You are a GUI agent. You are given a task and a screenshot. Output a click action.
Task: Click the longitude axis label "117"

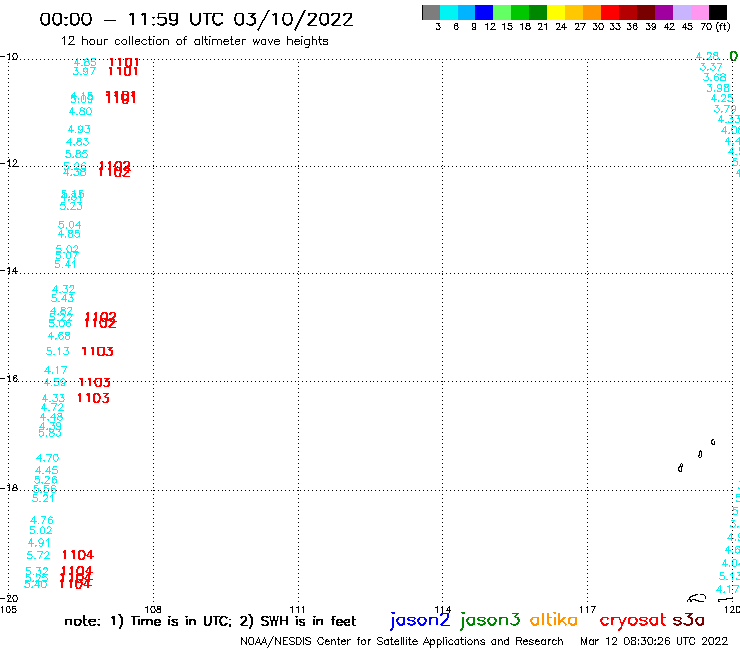click(x=588, y=609)
